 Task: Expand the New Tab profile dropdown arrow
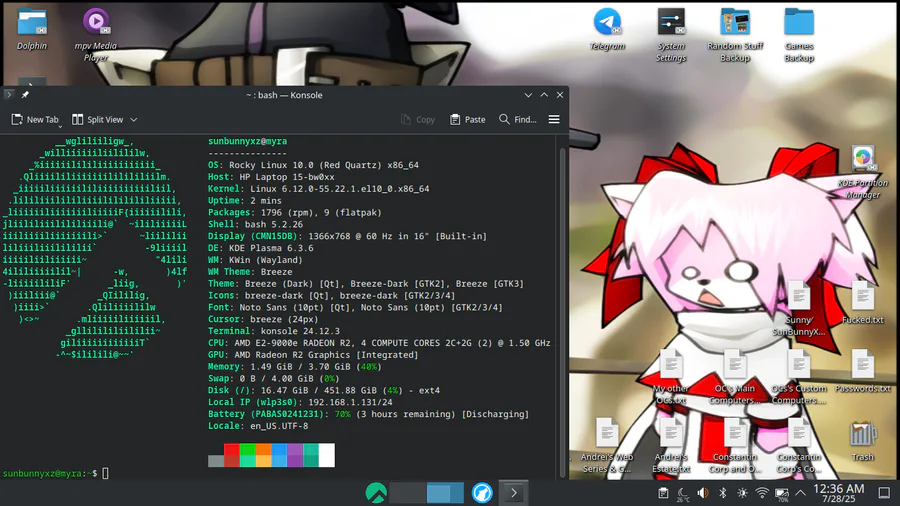point(60,126)
